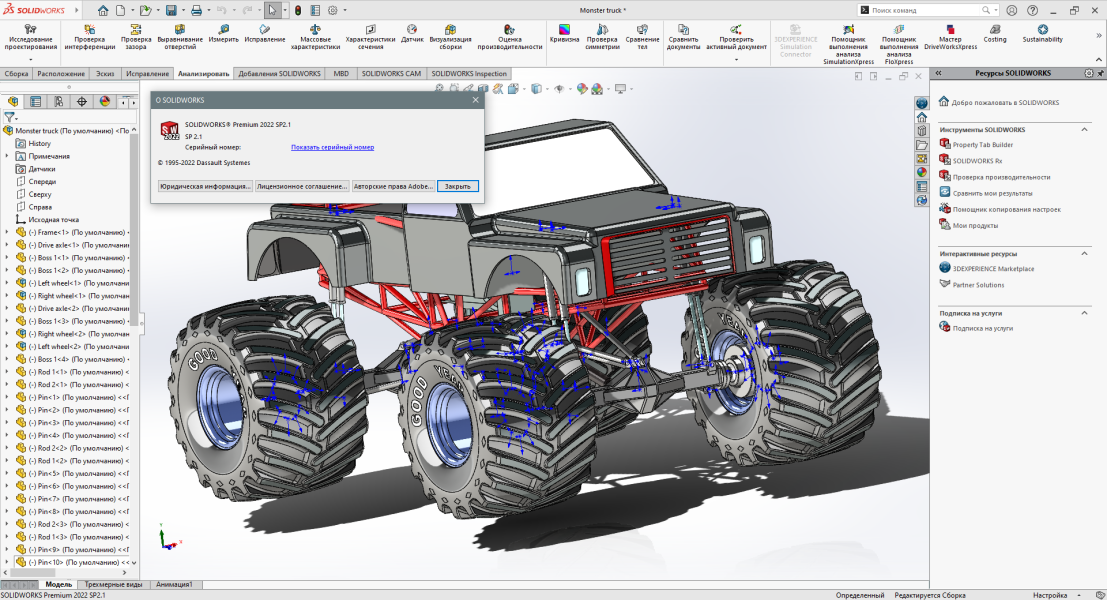Screen dimensions: 1107x600
Task: Click the Rebuild traffic light icon
Action: pos(299,11)
